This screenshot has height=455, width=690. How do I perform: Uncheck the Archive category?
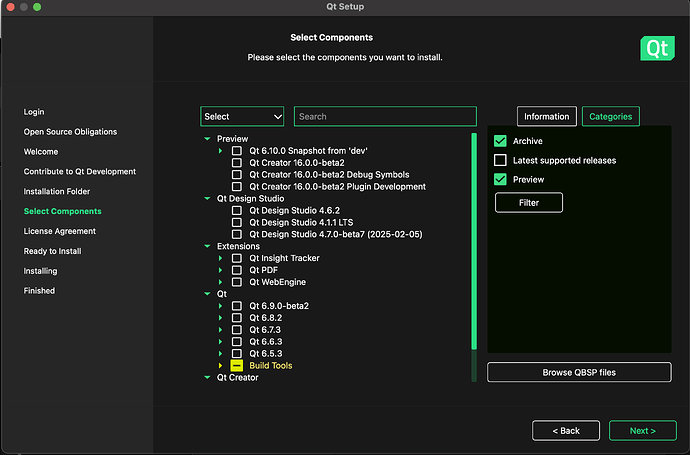pyautogui.click(x=500, y=141)
